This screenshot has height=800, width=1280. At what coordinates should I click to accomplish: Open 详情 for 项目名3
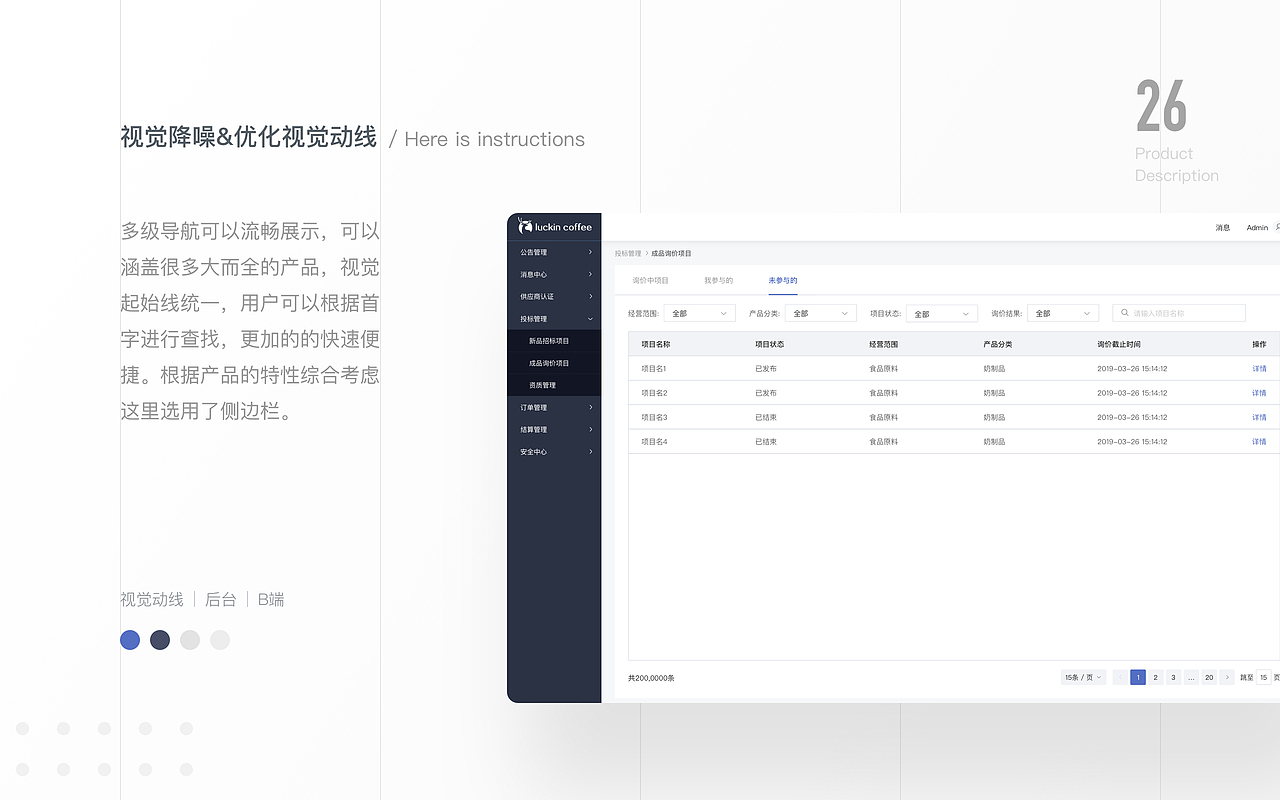click(1259, 417)
